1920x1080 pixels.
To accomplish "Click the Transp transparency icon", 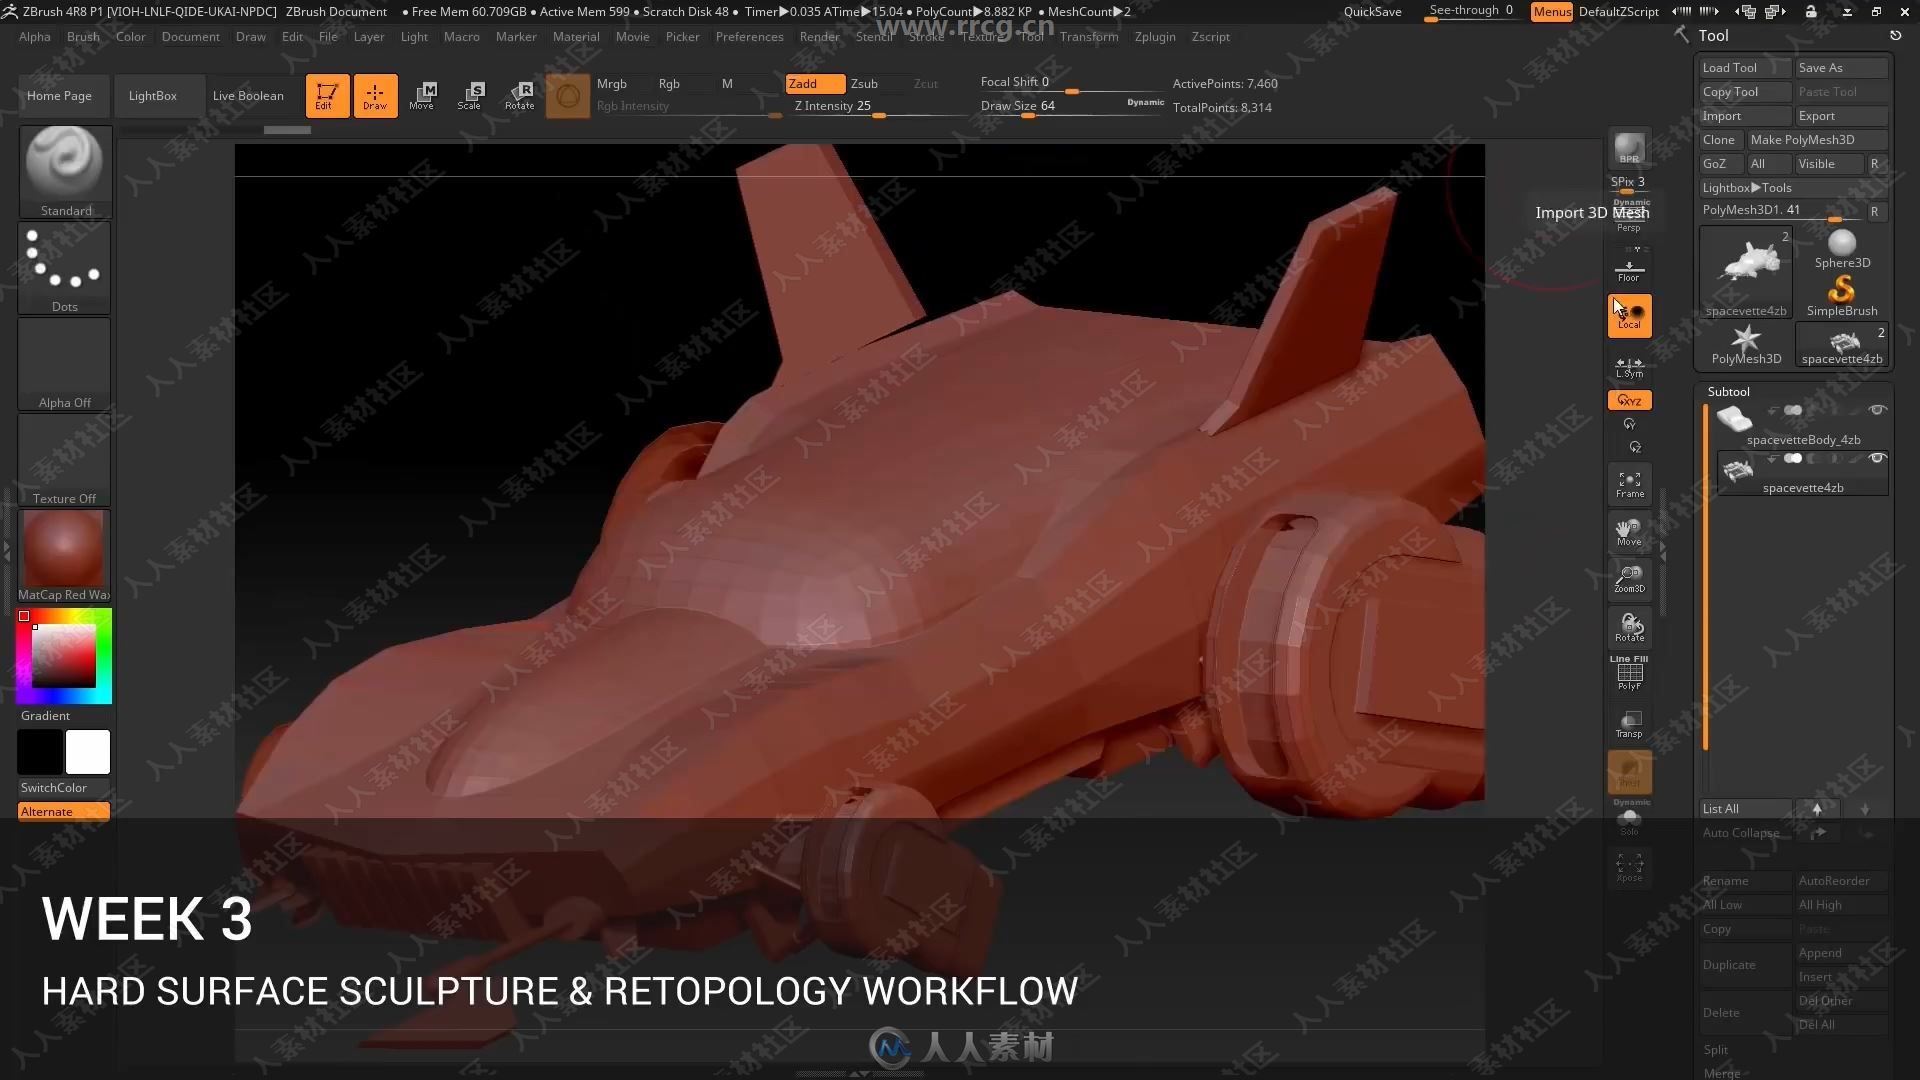I will point(1629,724).
